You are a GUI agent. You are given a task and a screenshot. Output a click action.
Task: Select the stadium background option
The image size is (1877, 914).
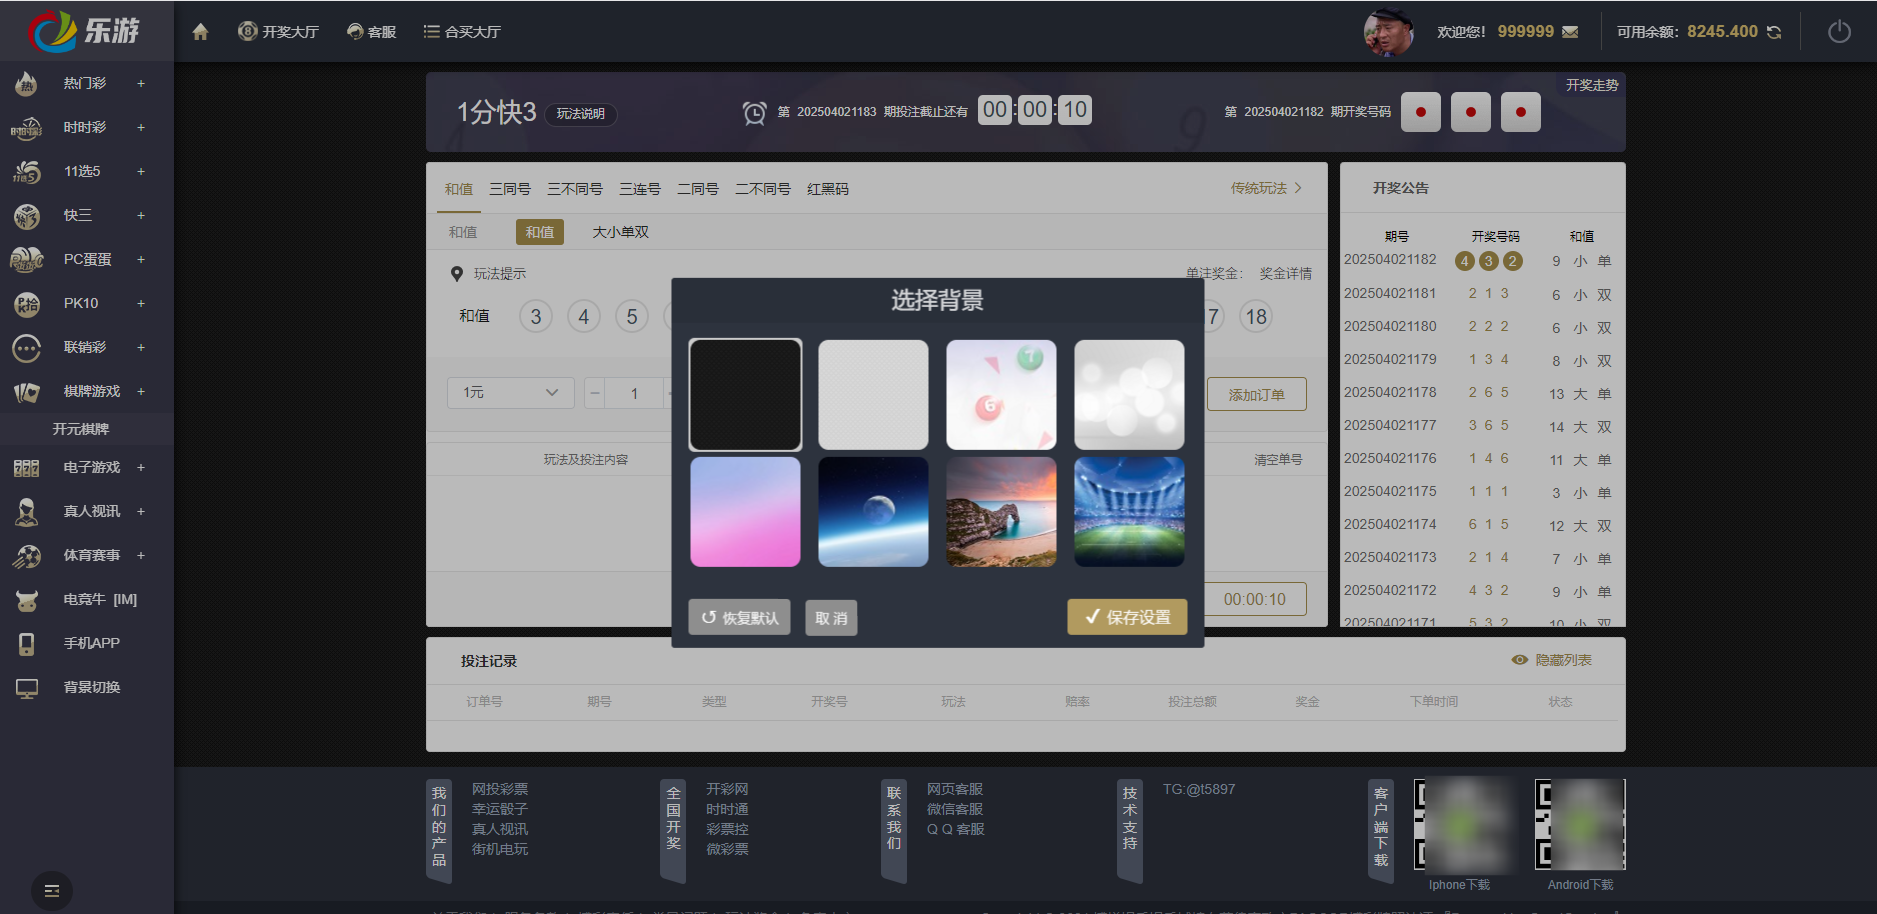(1129, 512)
